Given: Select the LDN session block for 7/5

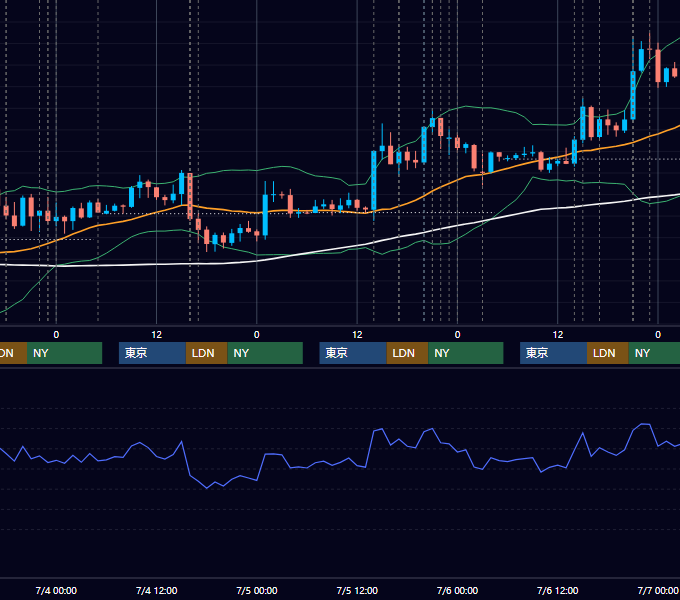Looking at the screenshot, I should pos(407,353).
